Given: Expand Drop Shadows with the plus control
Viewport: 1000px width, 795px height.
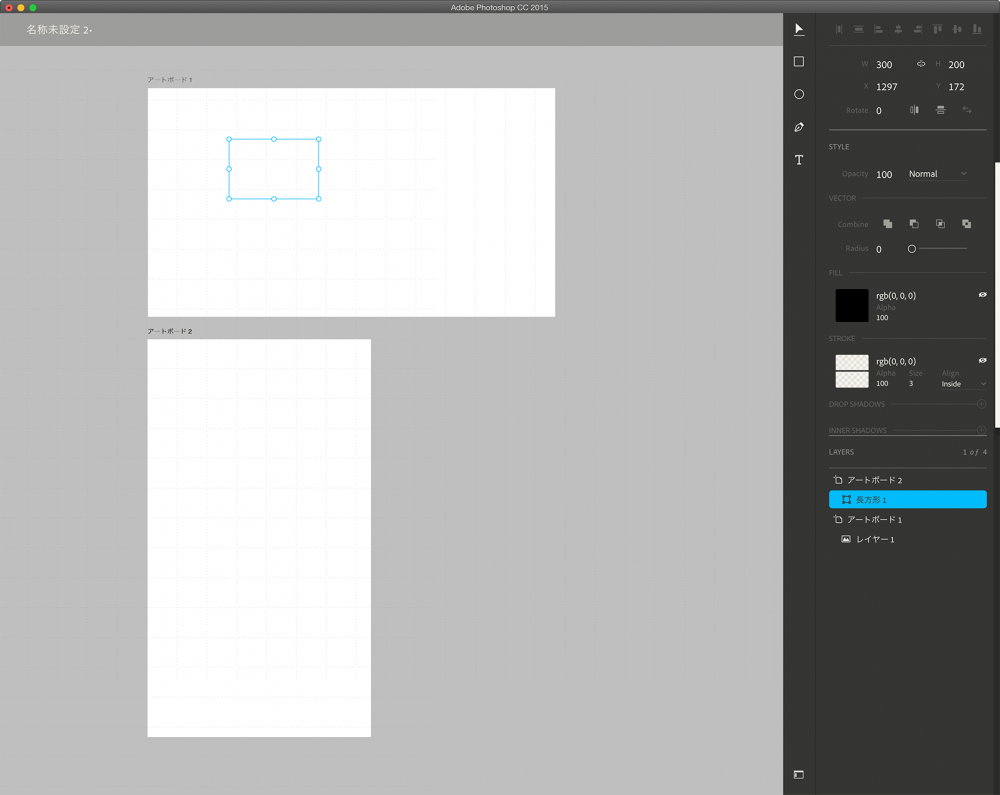Looking at the screenshot, I should [x=983, y=404].
